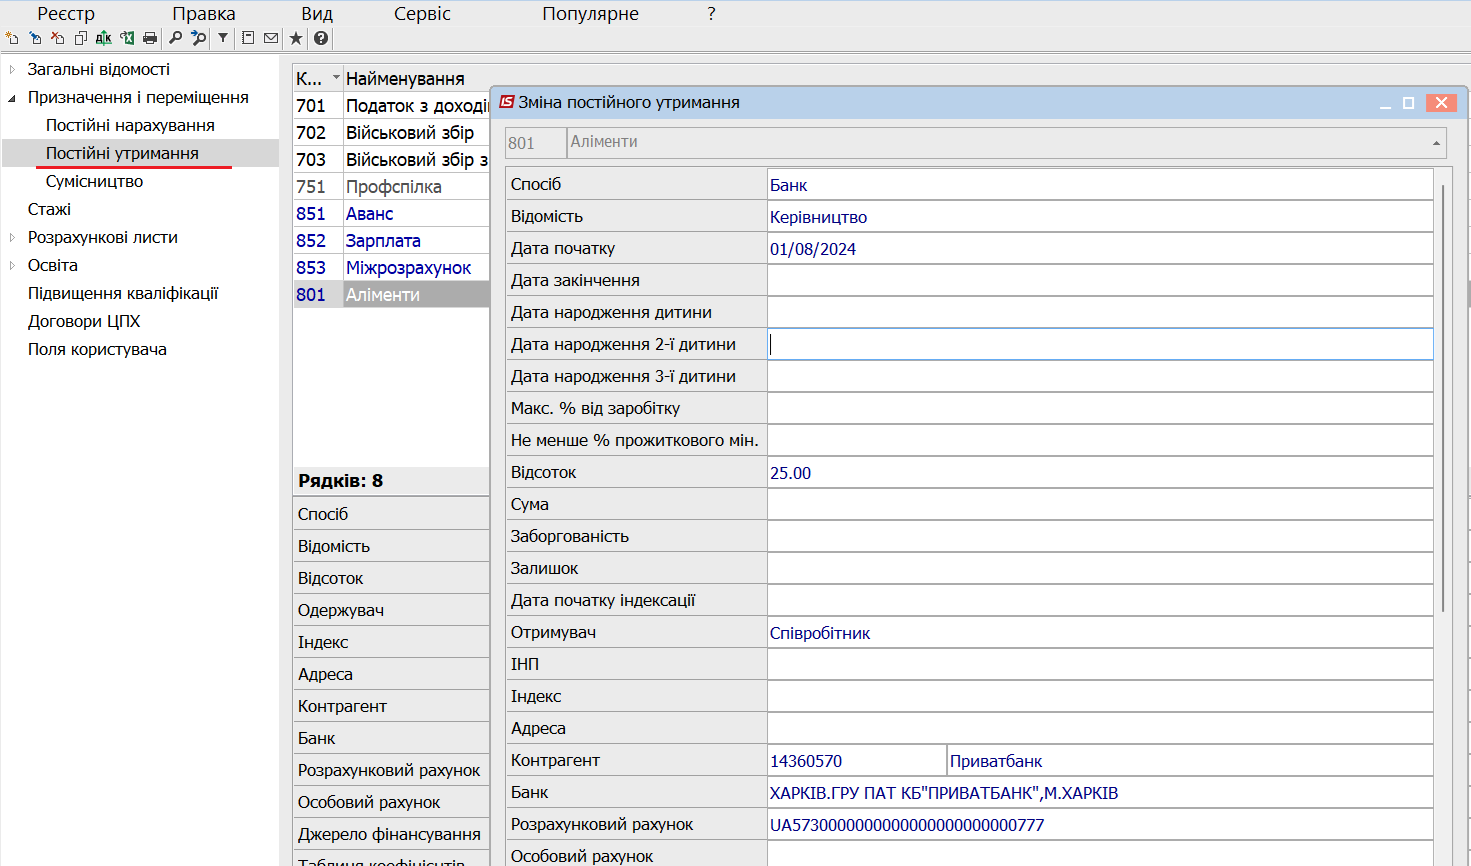Screen dimensions: 1471x866
Task: Click the ДК debit-credit icon
Action: (x=104, y=38)
